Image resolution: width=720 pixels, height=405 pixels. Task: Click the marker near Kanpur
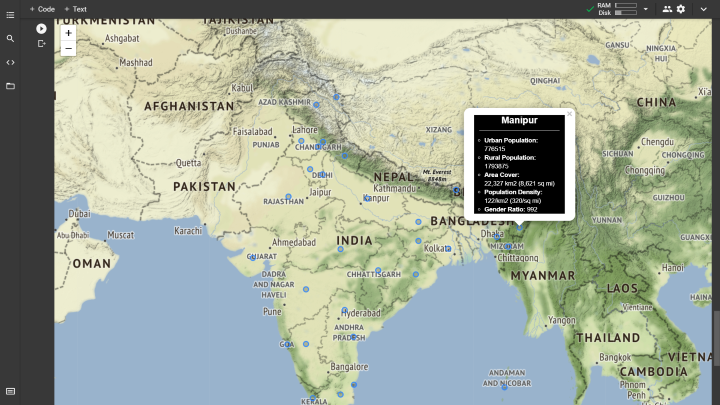coord(367,198)
